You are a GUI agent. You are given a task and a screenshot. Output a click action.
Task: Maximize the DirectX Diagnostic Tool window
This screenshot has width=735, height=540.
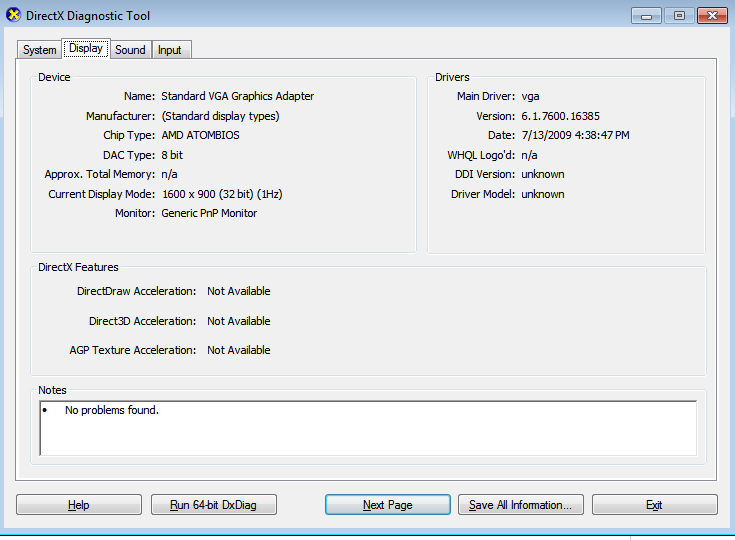(x=679, y=16)
